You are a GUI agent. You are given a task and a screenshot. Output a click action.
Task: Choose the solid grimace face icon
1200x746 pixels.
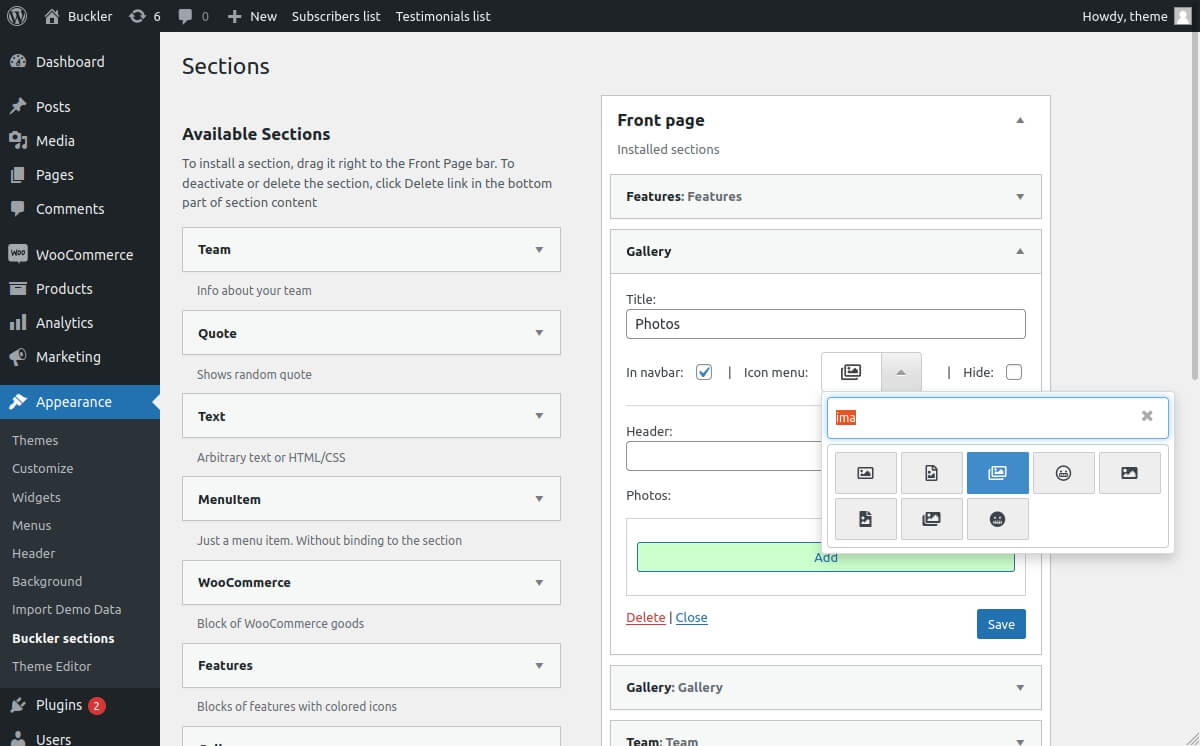[997, 519]
